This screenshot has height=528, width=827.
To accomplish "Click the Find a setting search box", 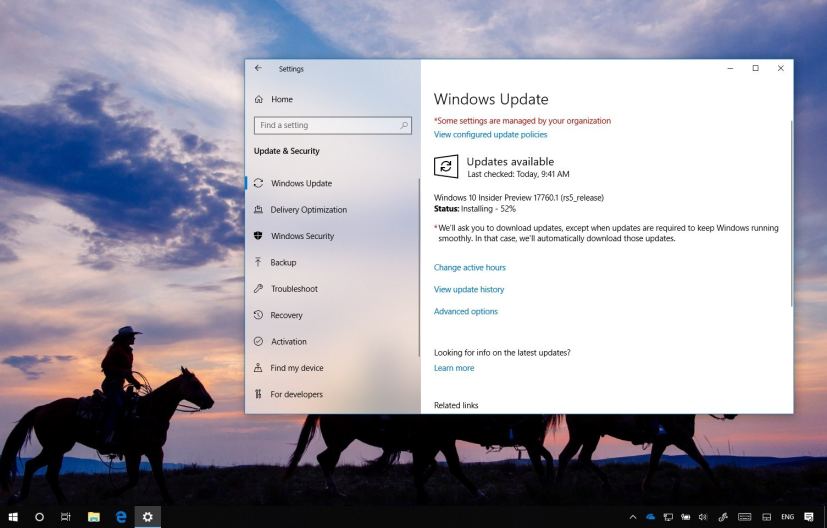I will [332, 125].
